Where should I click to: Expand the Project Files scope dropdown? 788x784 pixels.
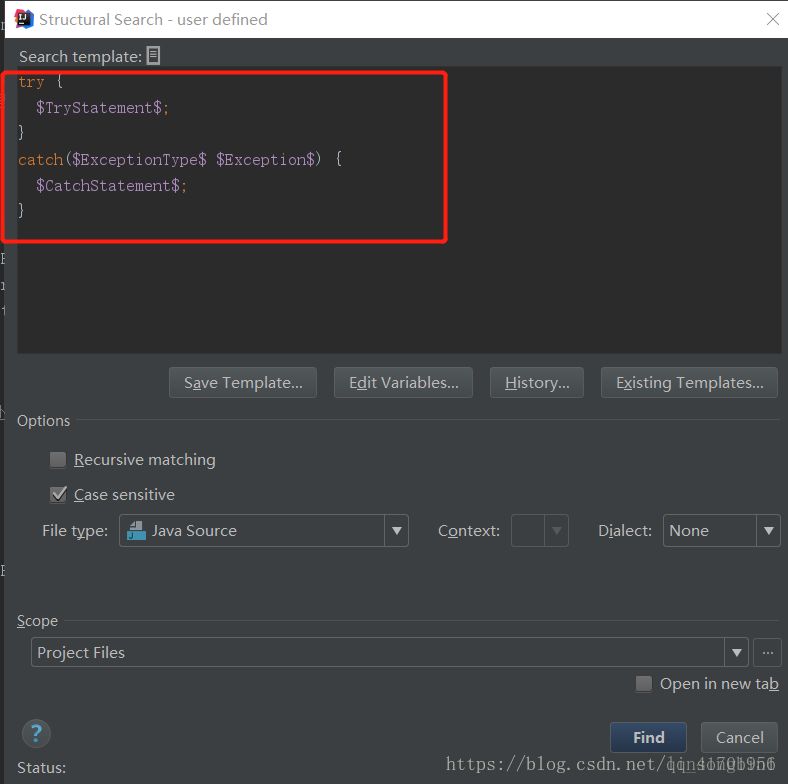(x=736, y=652)
